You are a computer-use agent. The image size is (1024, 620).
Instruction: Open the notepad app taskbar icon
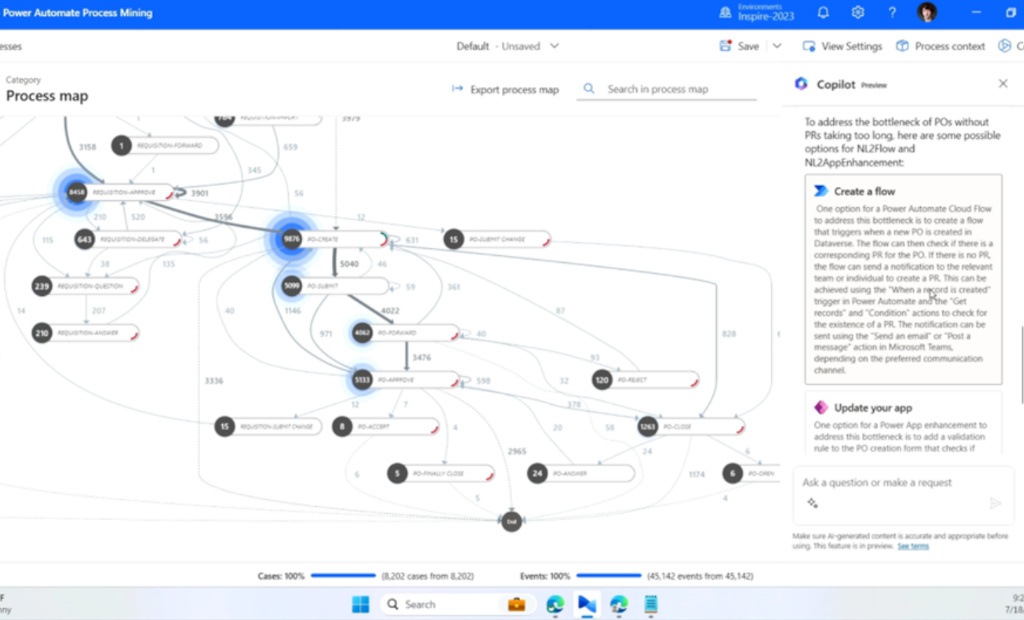650,604
